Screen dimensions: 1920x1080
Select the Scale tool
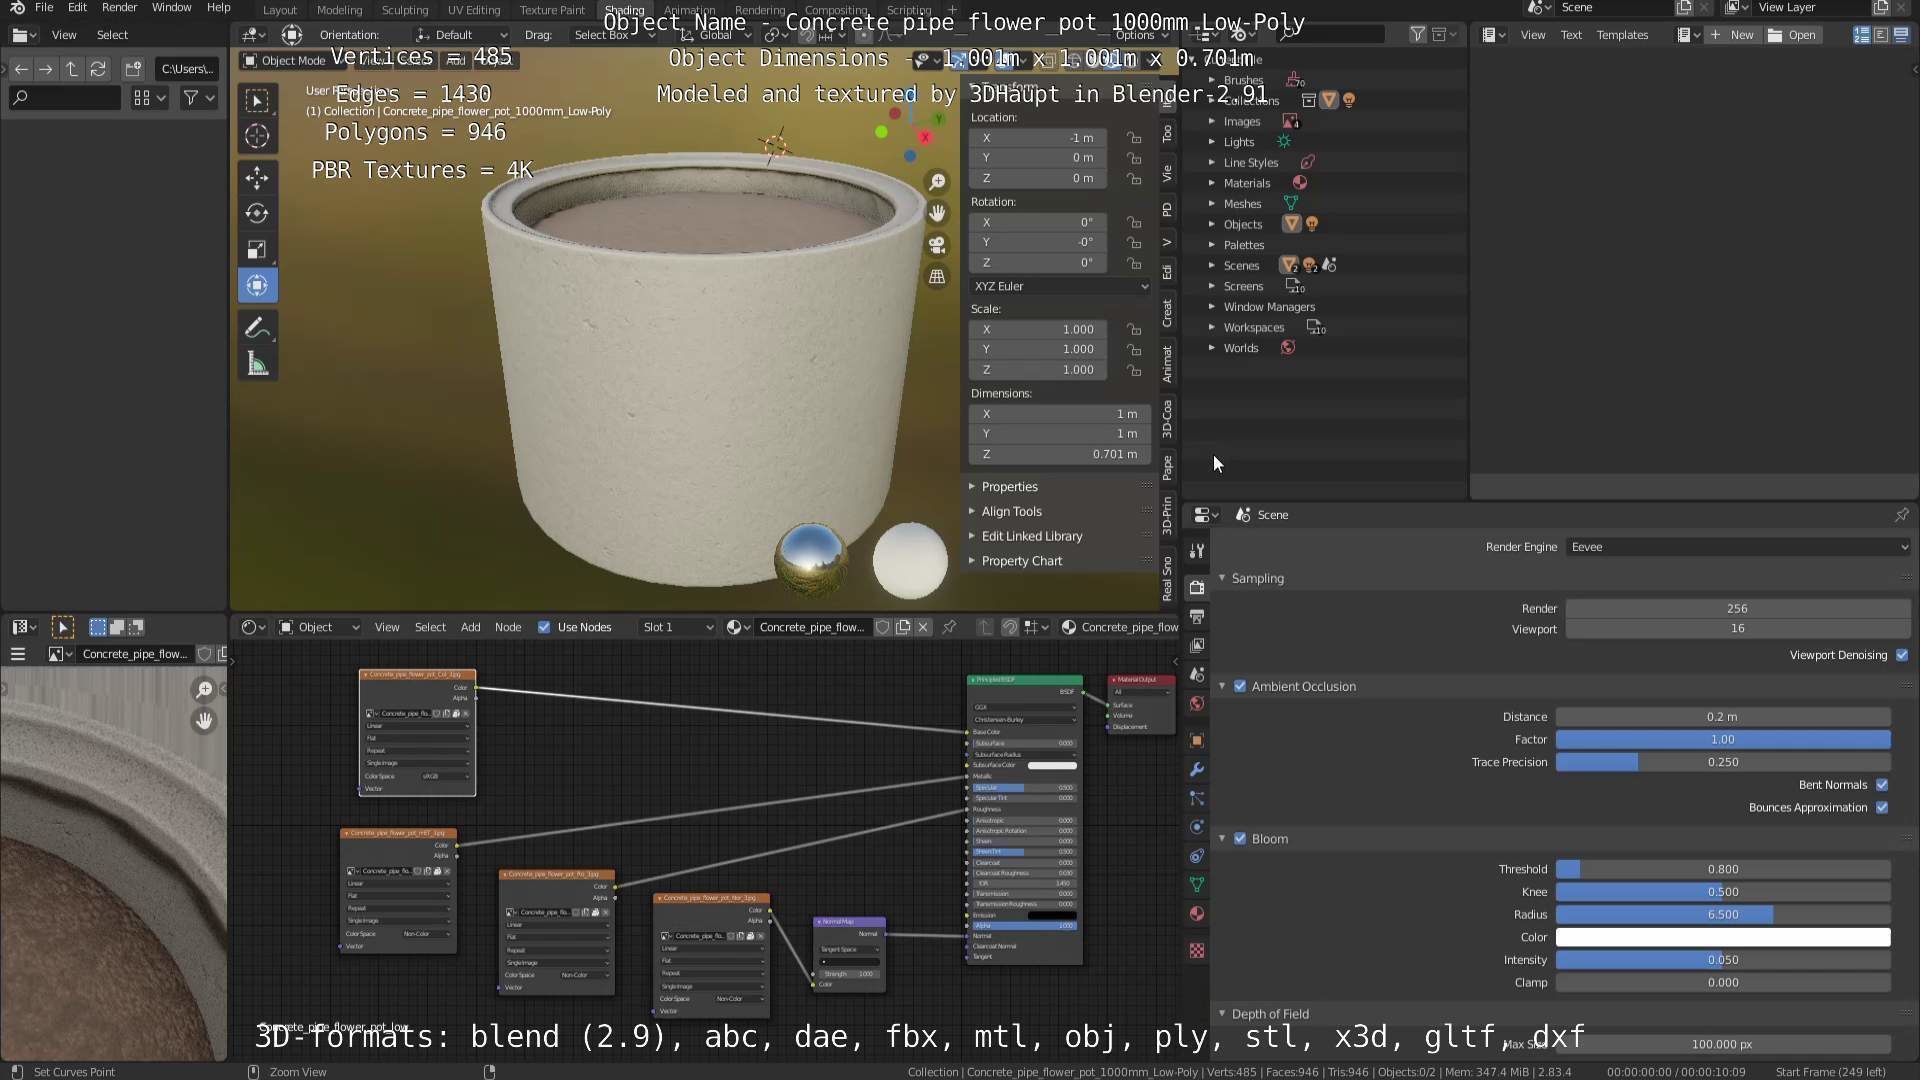point(257,249)
